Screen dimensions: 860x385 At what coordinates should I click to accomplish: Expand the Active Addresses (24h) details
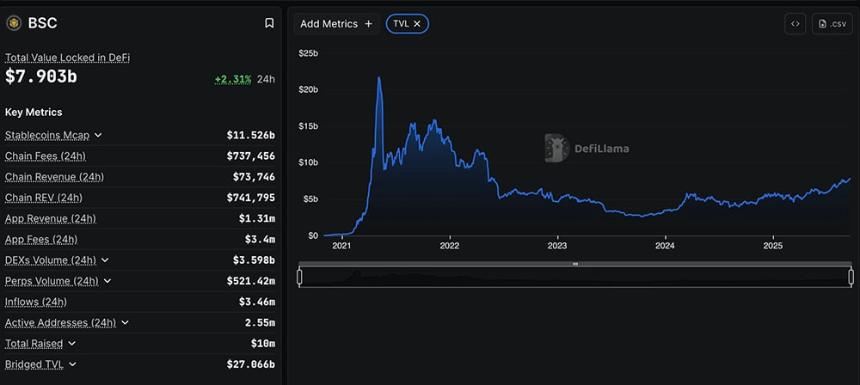tap(125, 322)
